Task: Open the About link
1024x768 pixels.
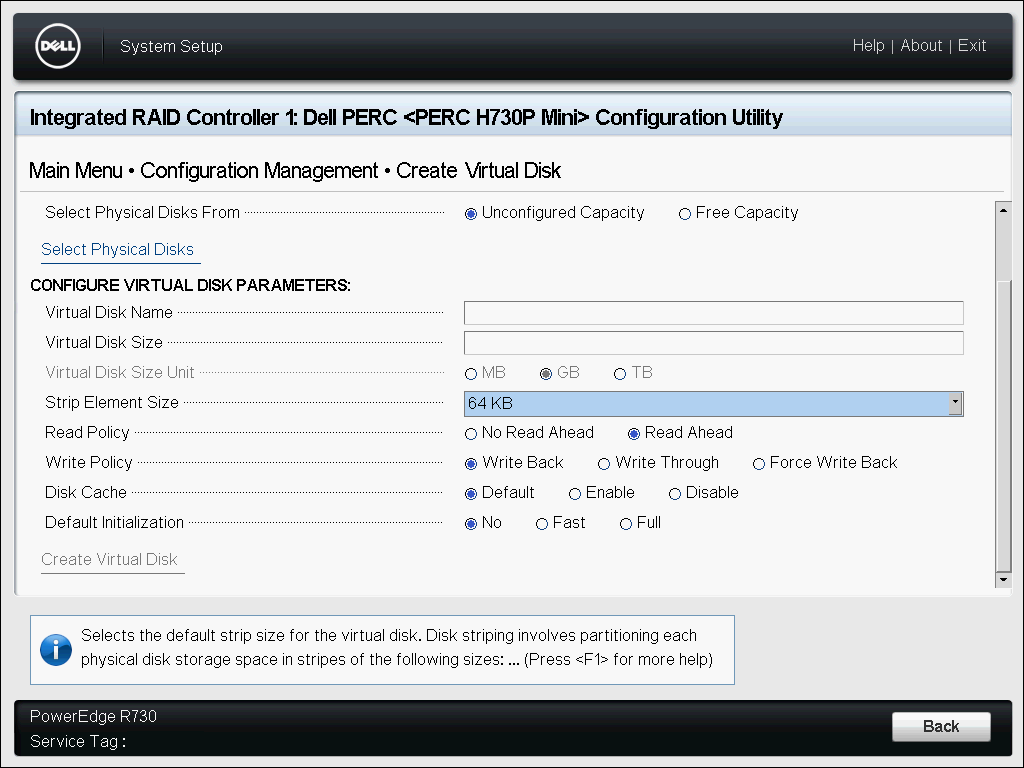Action: point(921,46)
